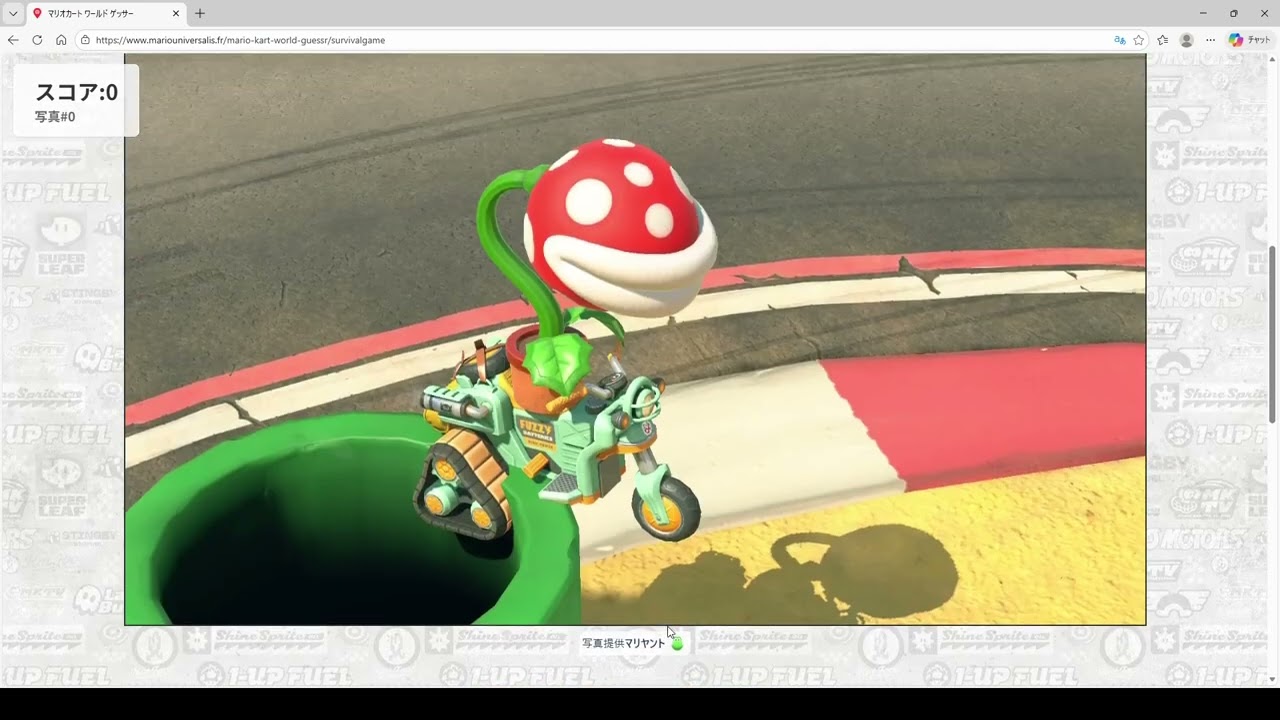Click the スコア:0 score text
Screen dimensions: 1280x720
(76, 92)
